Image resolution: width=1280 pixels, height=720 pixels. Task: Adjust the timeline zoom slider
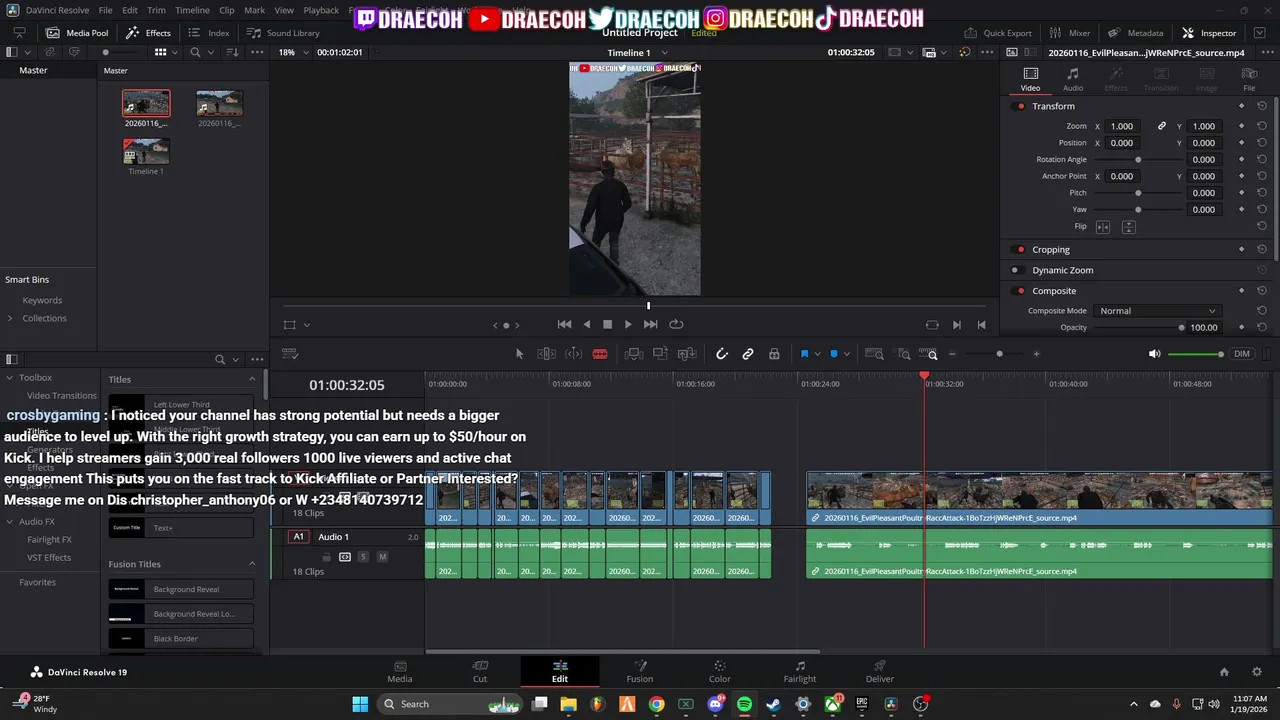pyautogui.click(x=999, y=354)
